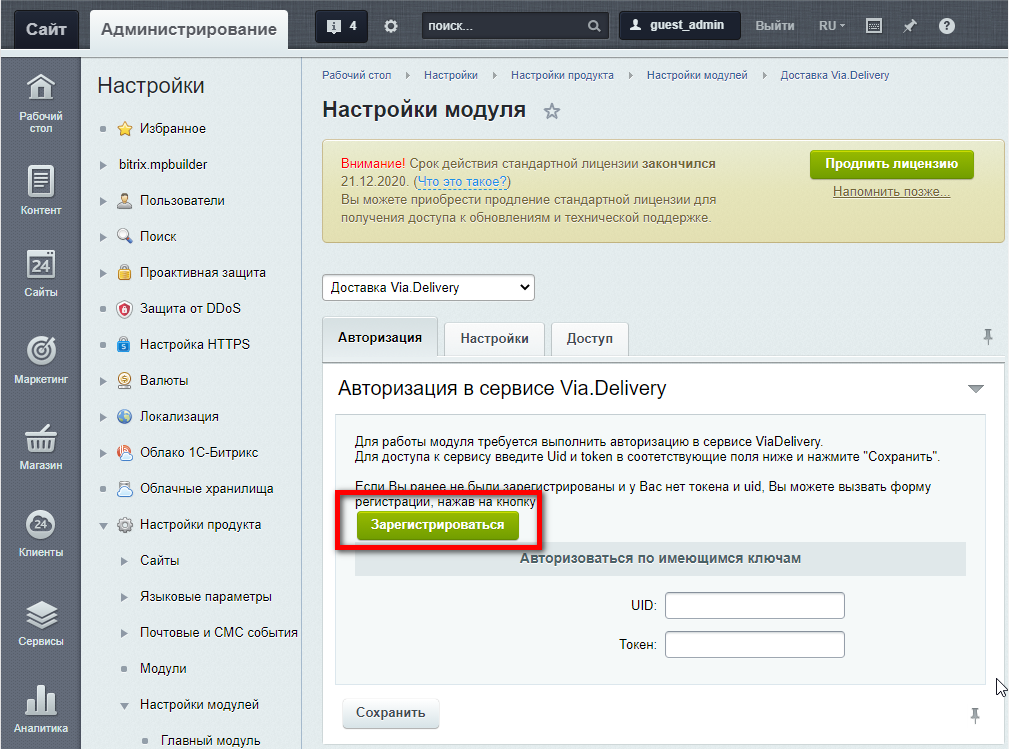Viewport: 1009px width, 749px height.
Task: Focus the UID input field
Action: 754,606
